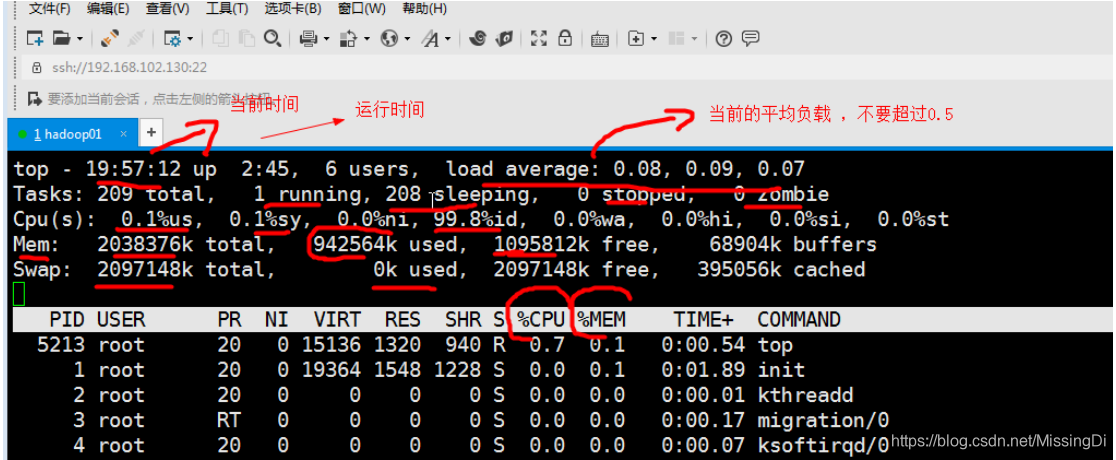
Task: Click the add-session arrow icon
Action: pyautogui.click(x=33, y=98)
